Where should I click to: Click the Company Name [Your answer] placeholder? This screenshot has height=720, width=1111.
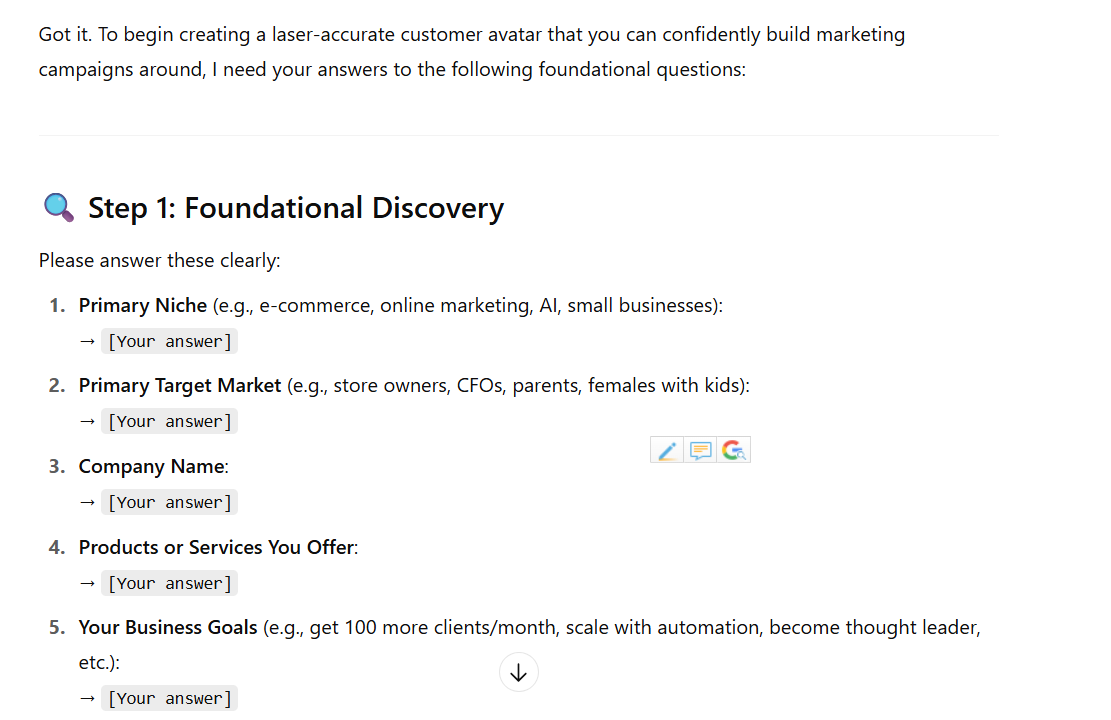[169, 502]
